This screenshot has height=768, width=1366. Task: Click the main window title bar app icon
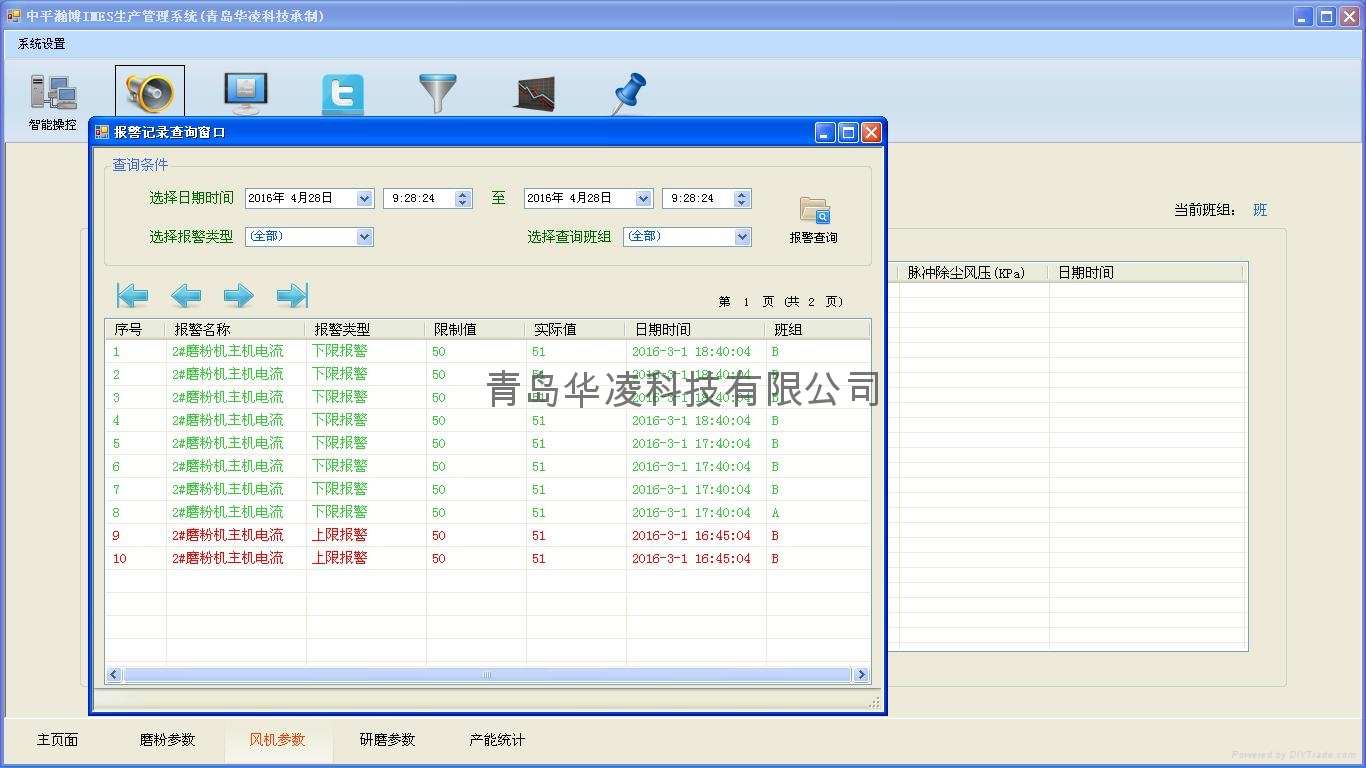pos(14,16)
